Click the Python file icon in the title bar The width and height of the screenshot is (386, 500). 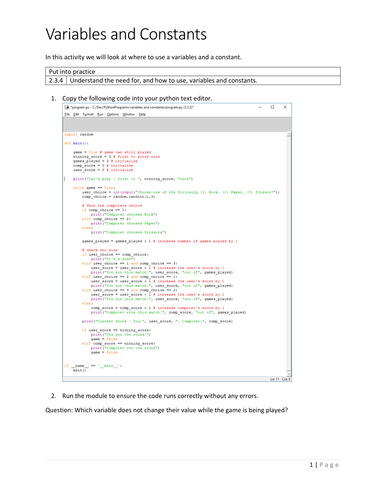[x=67, y=107]
